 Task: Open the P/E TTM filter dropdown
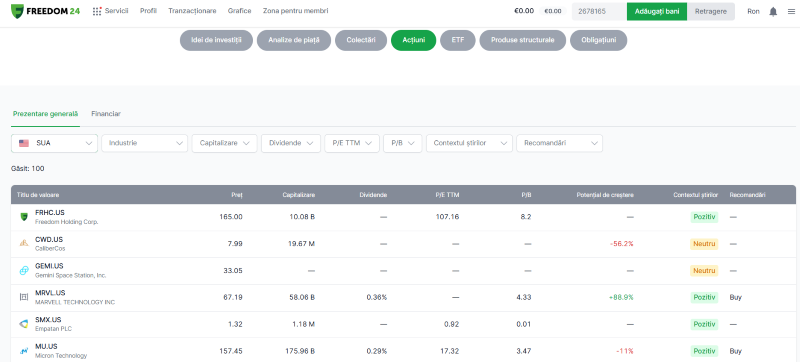[x=352, y=143]
